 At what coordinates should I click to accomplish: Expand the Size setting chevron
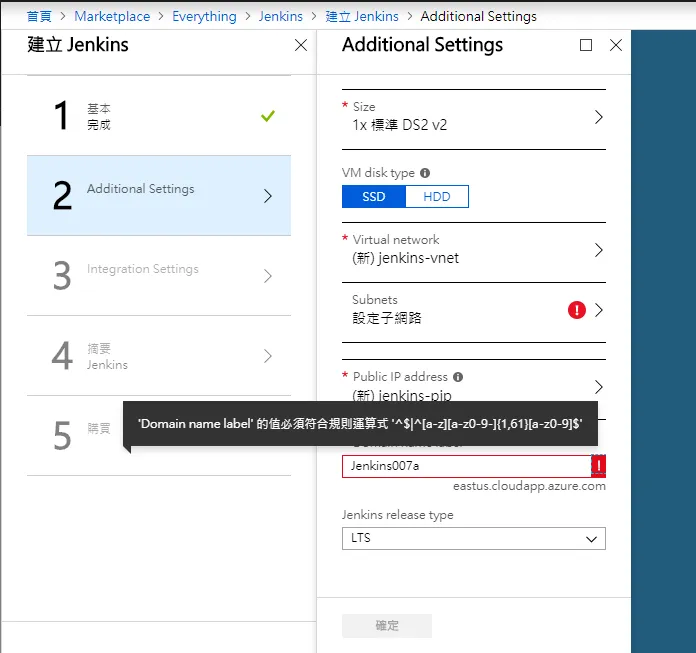click(598, 117)
